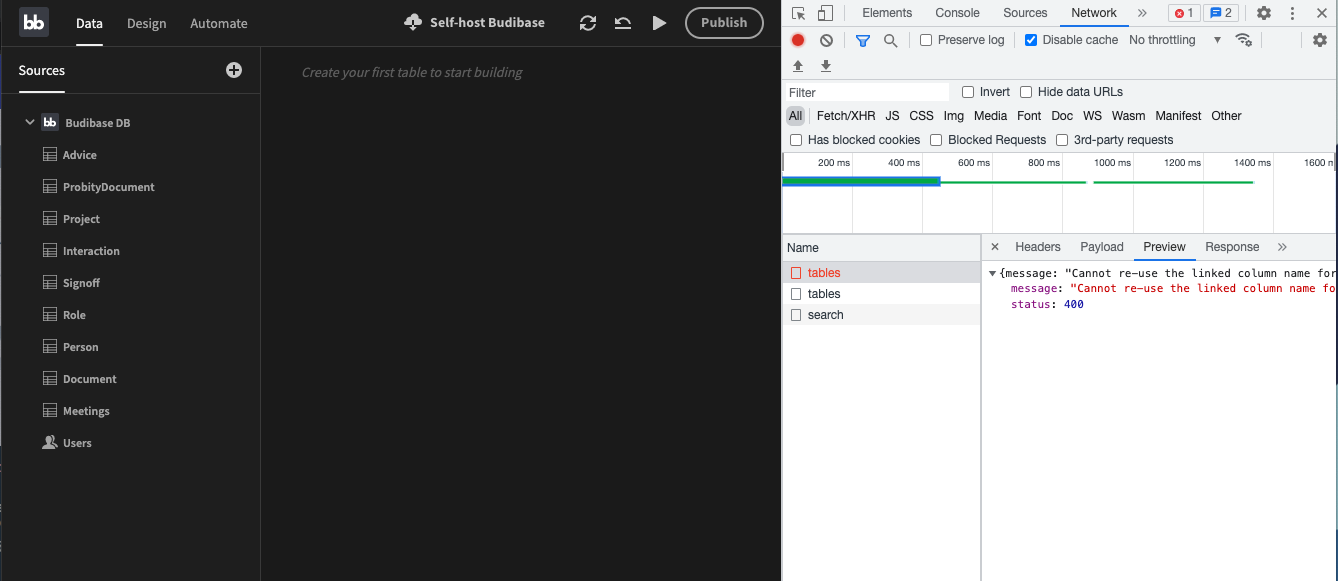
Task: Click the network Filter text field
Action: coord(866,92)
